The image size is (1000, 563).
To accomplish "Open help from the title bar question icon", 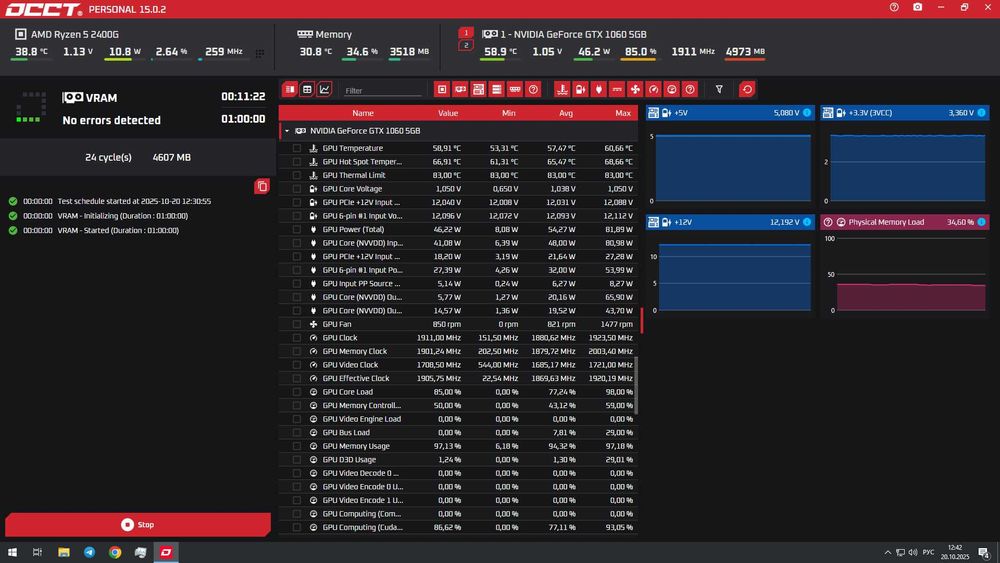I will (x=894, y=7).
